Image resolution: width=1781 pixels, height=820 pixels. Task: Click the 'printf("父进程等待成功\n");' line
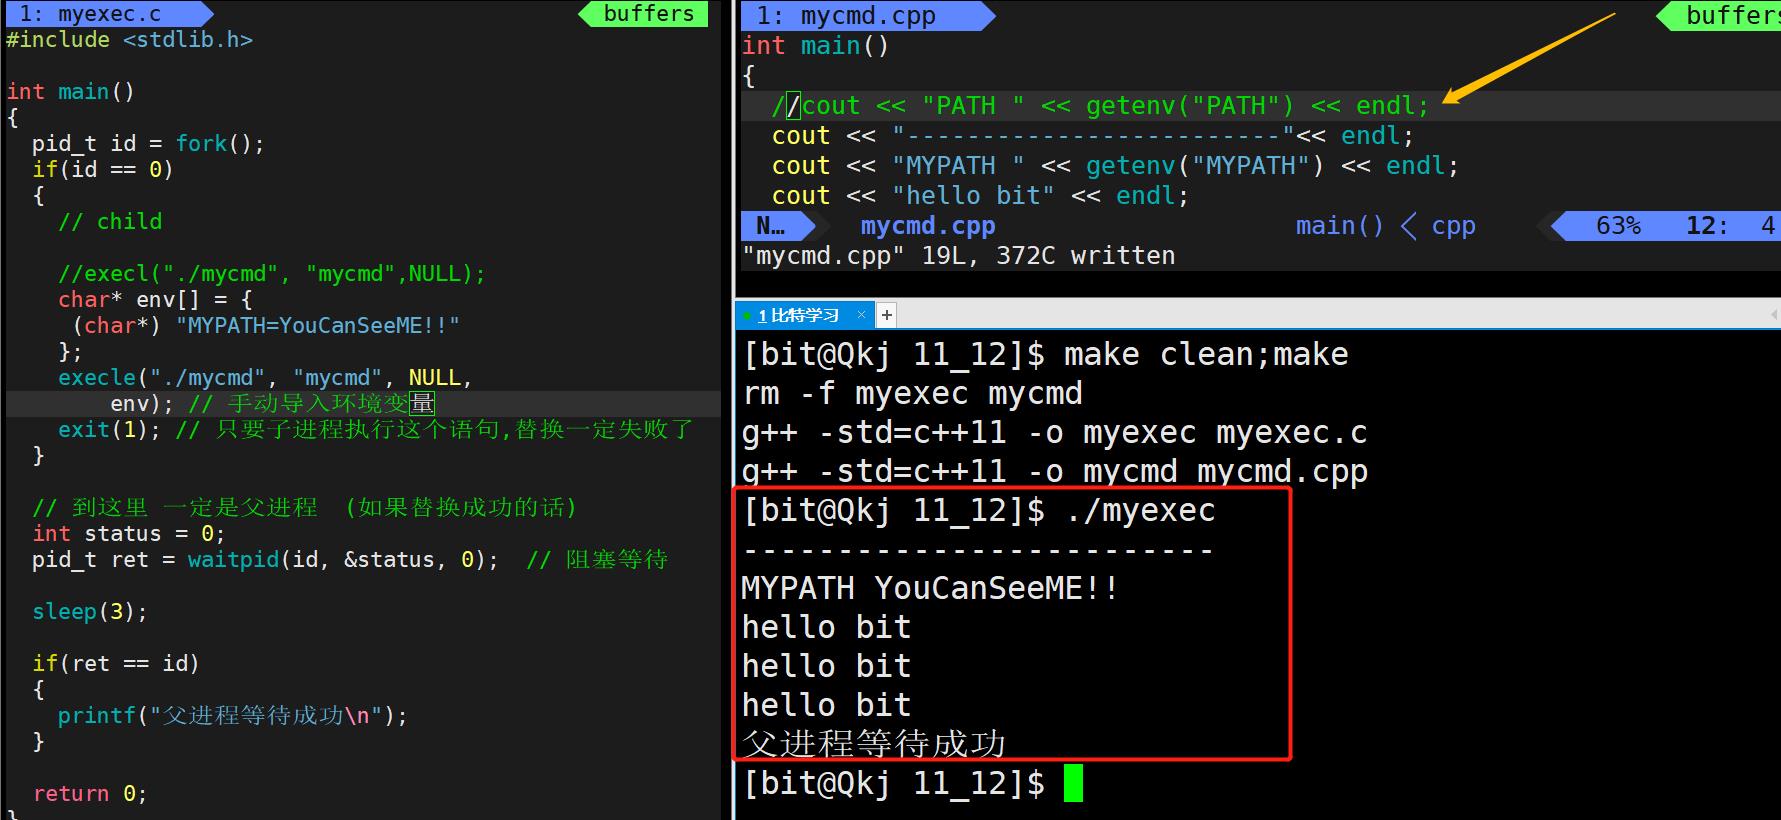232,716
